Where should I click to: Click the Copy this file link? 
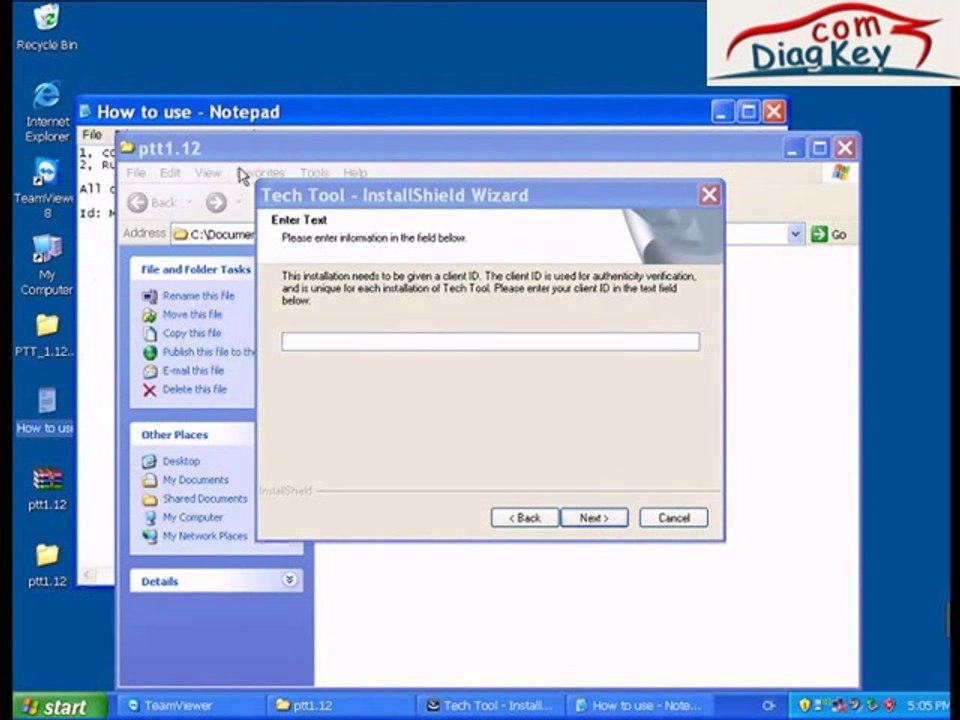coord(192,334)
